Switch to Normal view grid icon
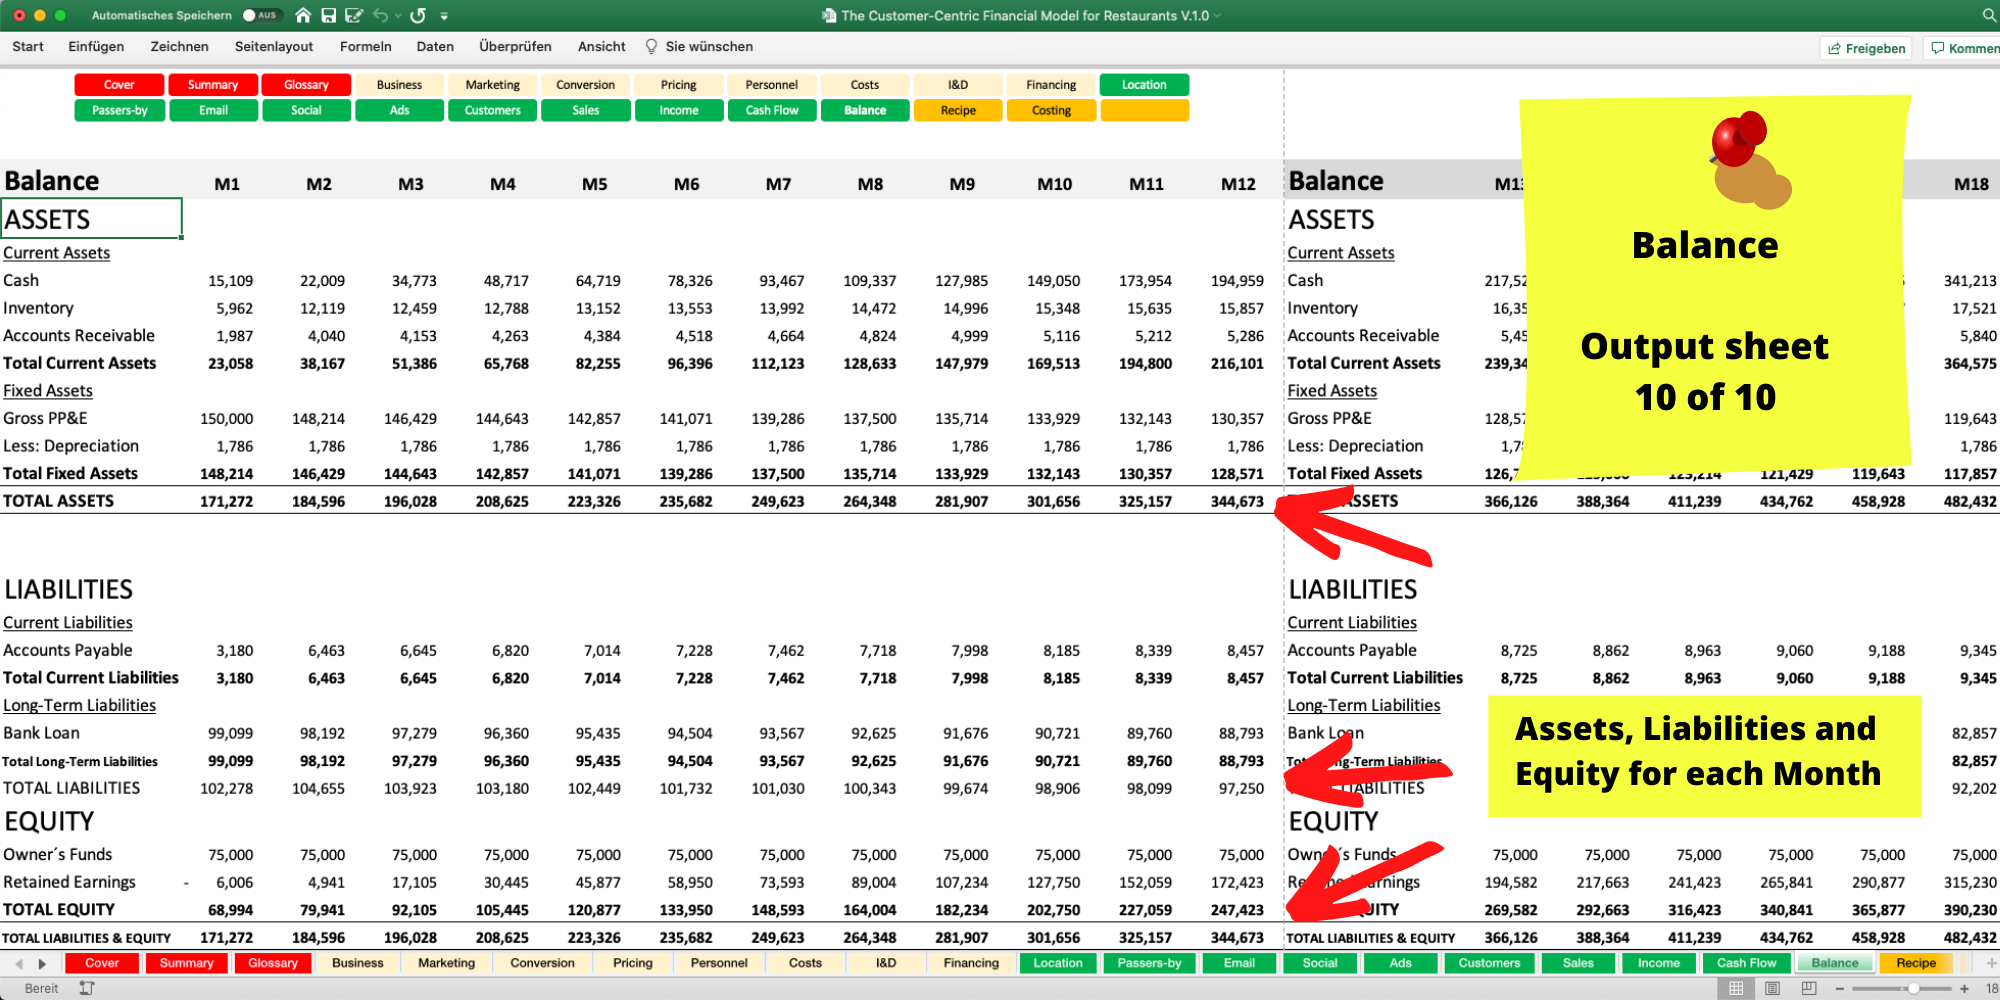 tap(1736, 988)
